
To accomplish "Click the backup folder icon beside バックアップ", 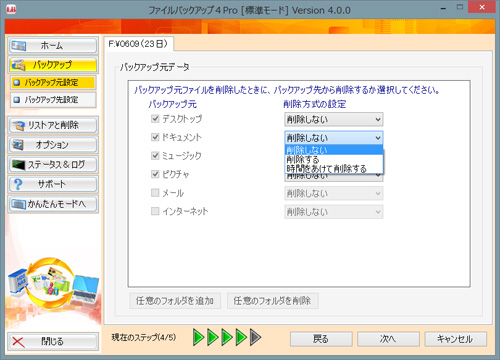I will [18, 65].
